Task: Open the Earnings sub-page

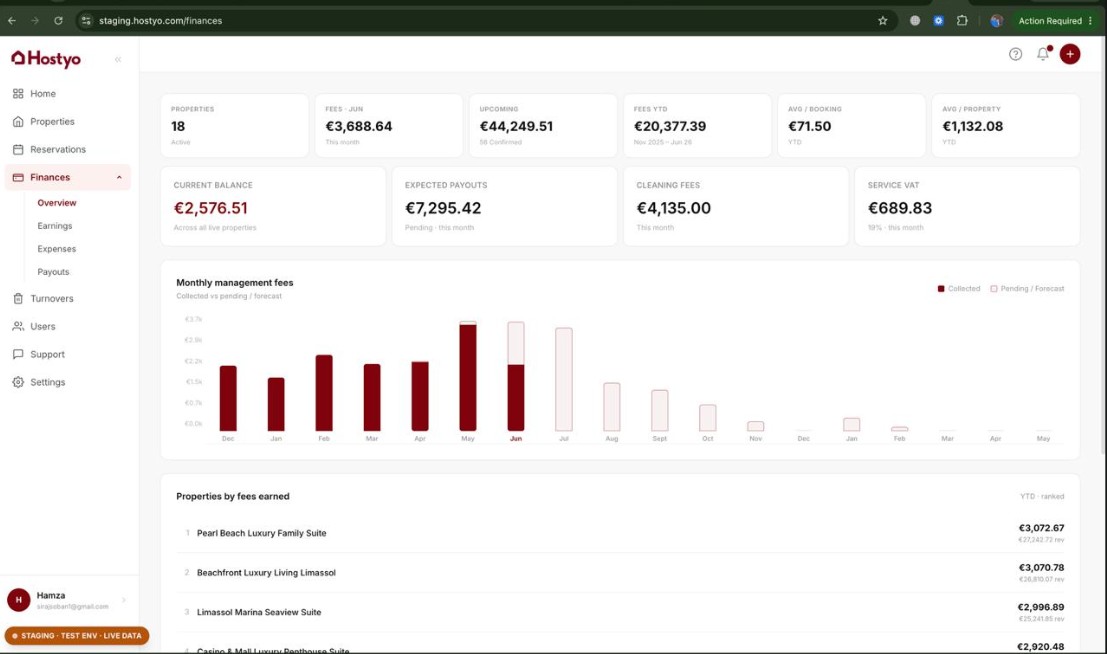Action: pos(54,226)
